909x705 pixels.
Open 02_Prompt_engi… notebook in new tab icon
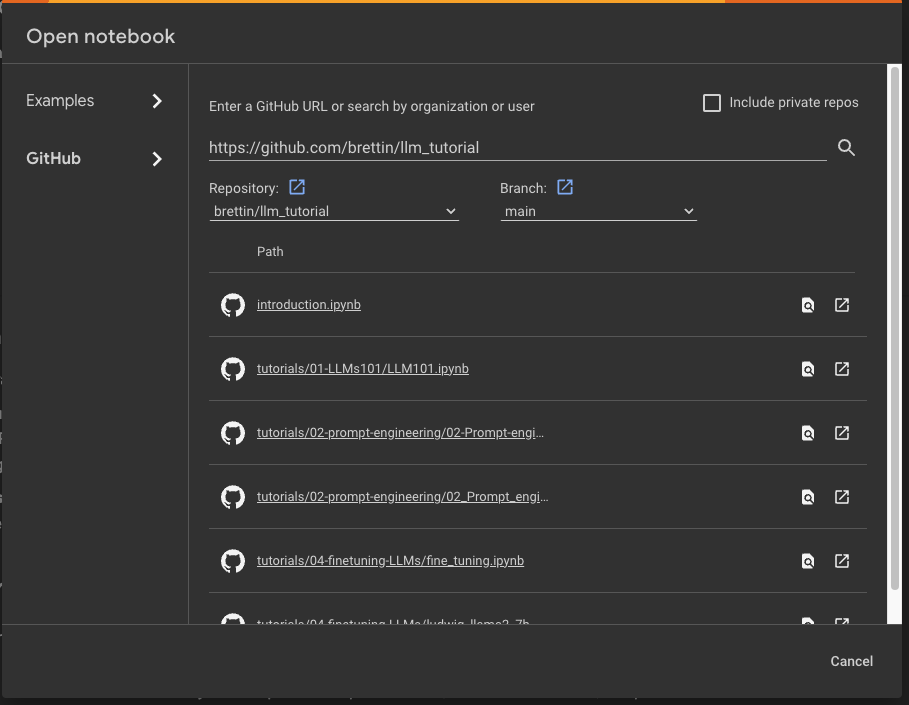tap(842, 497)
